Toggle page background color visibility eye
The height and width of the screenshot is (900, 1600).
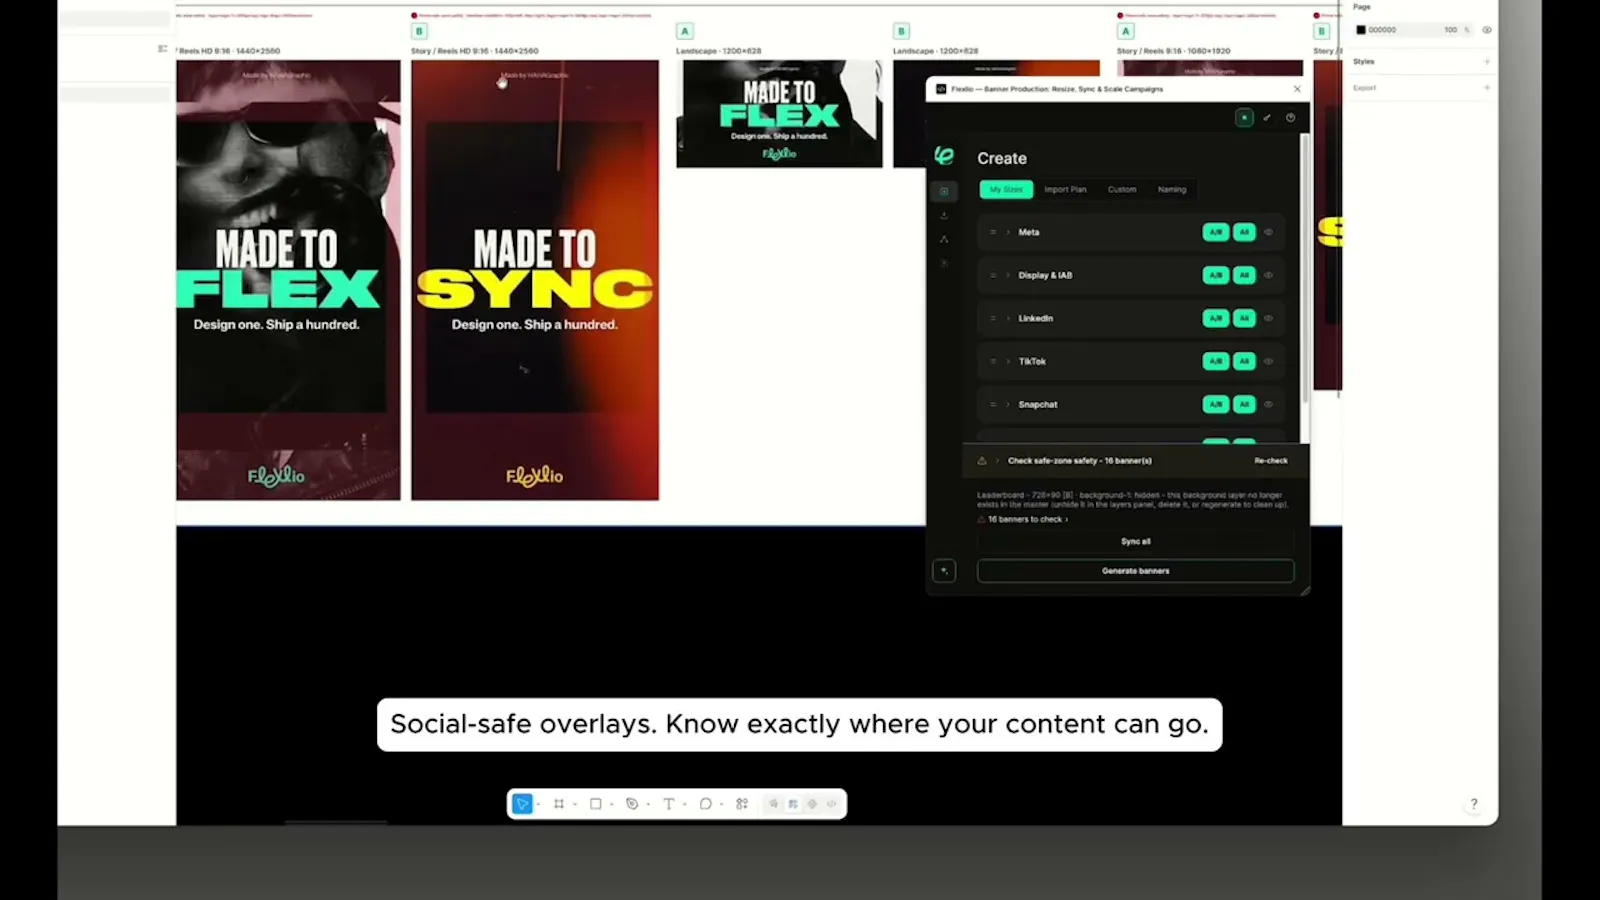pos(1487,30)
